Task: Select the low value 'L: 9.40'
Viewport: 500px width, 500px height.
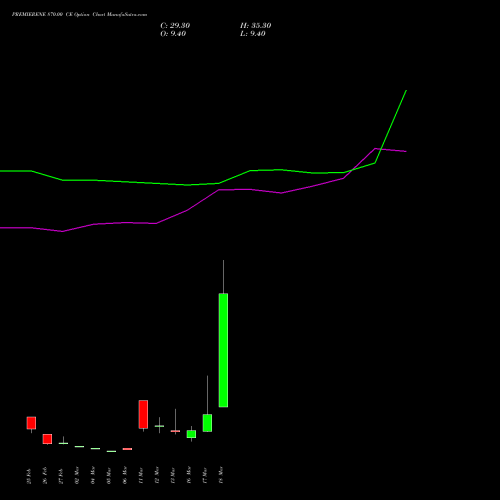Action: 253,34
